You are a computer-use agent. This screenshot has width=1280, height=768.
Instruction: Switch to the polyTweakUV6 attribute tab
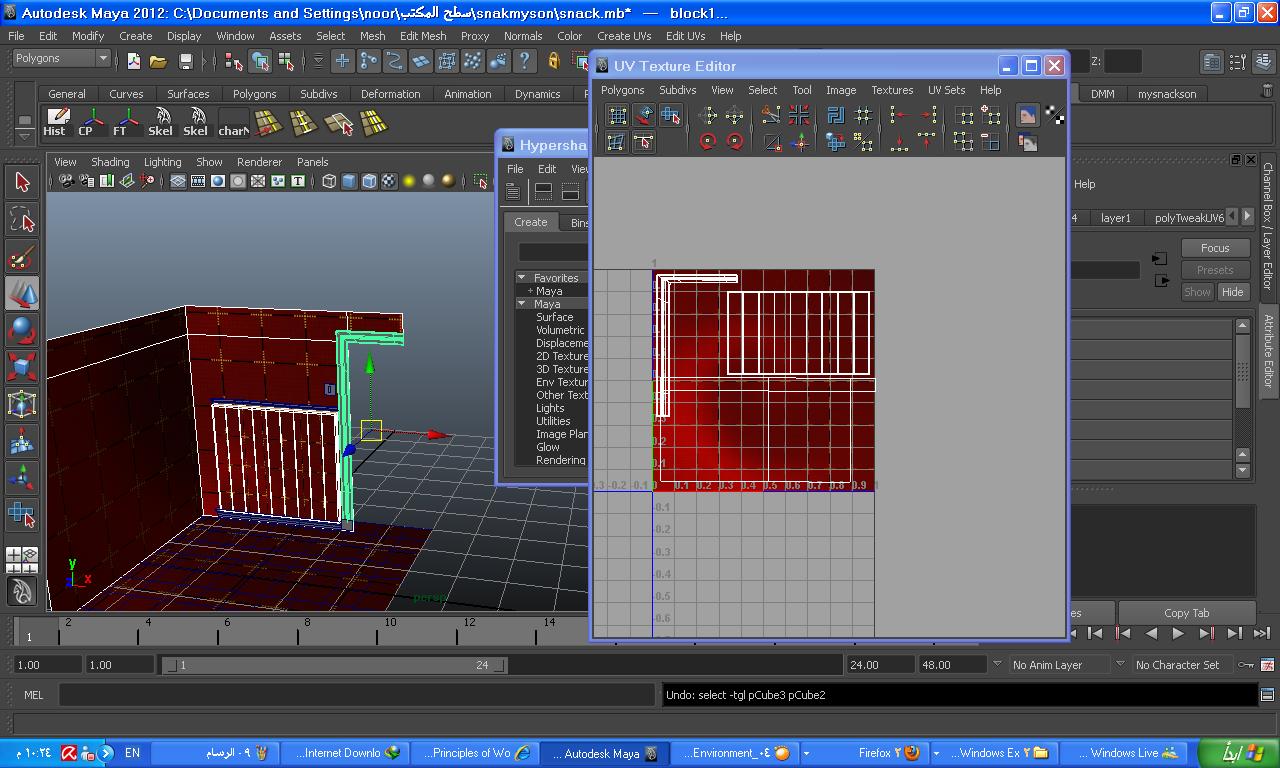pos(1189,217)
